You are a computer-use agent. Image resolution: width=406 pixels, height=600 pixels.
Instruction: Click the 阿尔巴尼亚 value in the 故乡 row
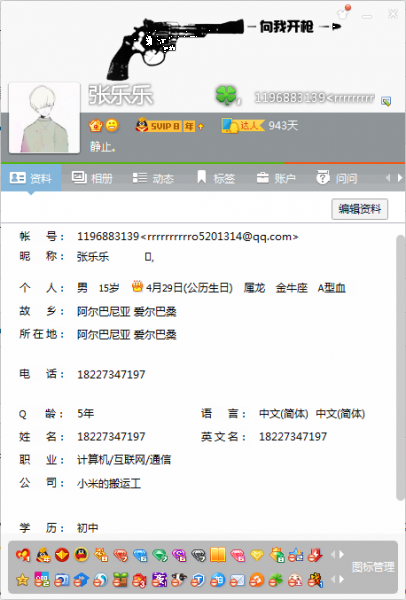[104, 311]
